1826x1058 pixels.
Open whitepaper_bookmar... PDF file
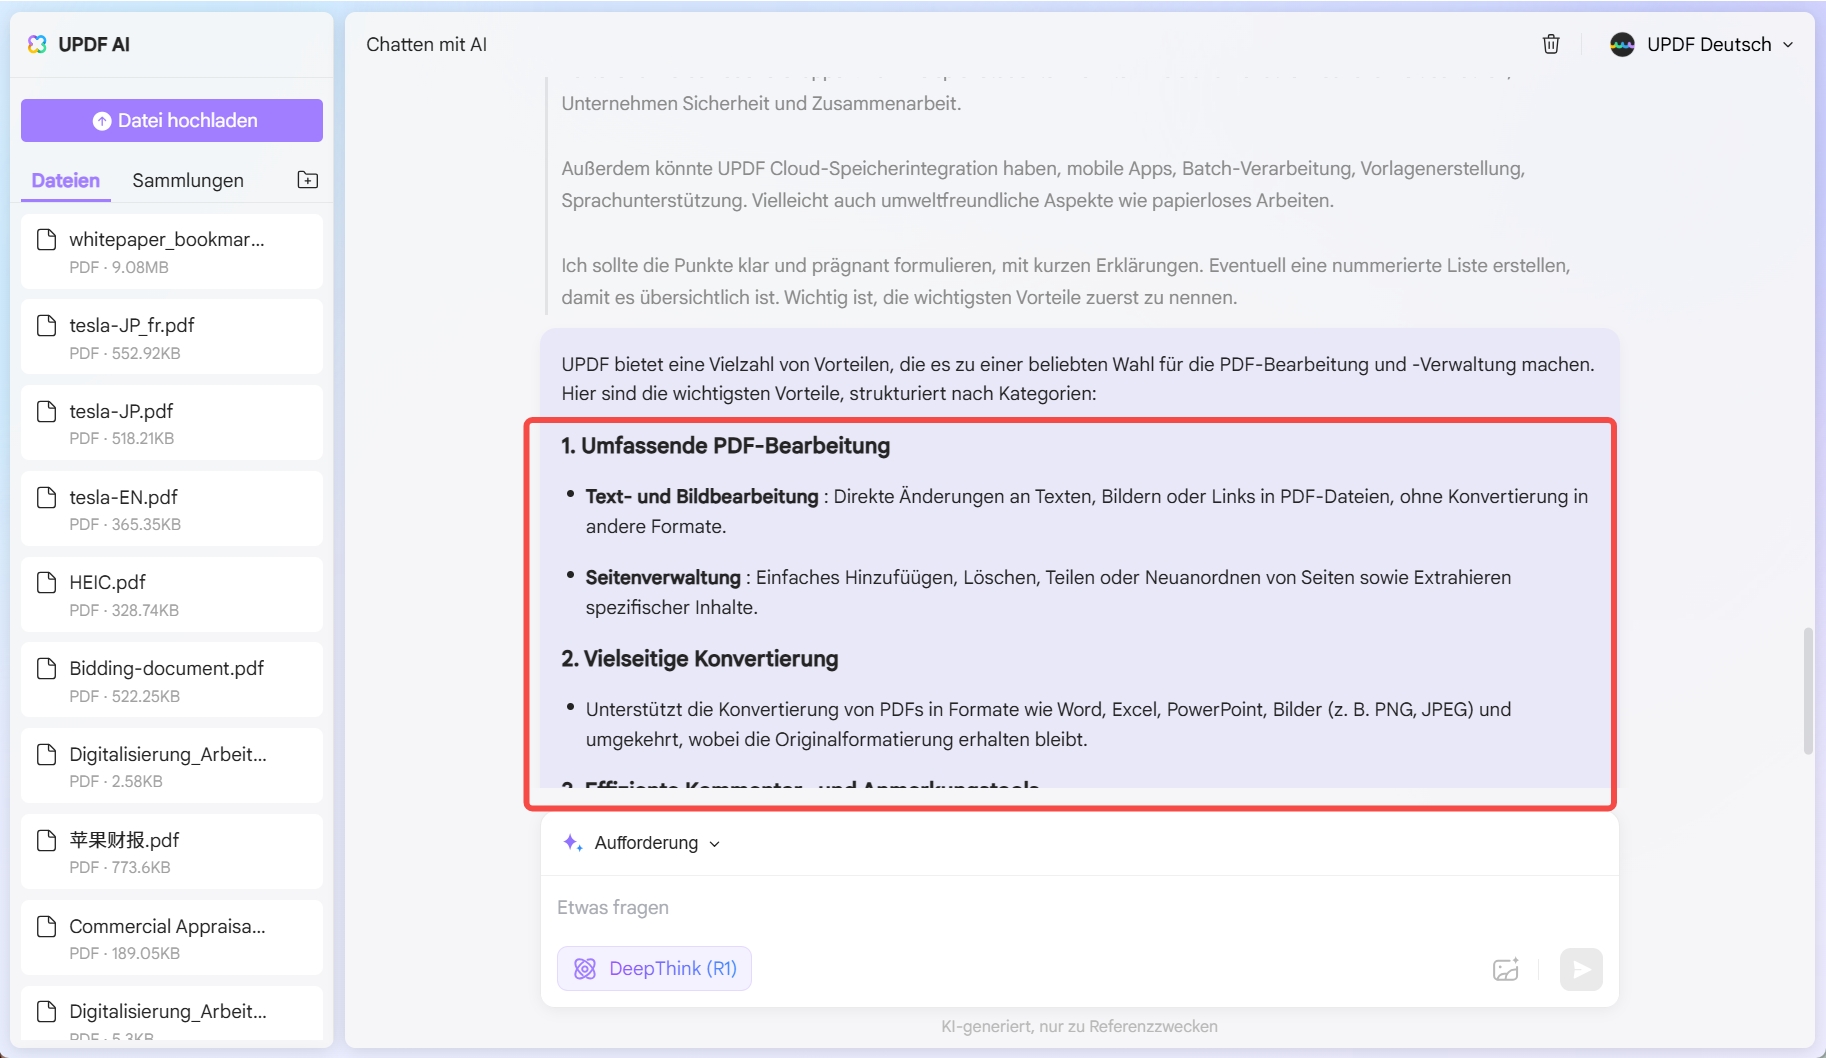[x=172, y=252]
